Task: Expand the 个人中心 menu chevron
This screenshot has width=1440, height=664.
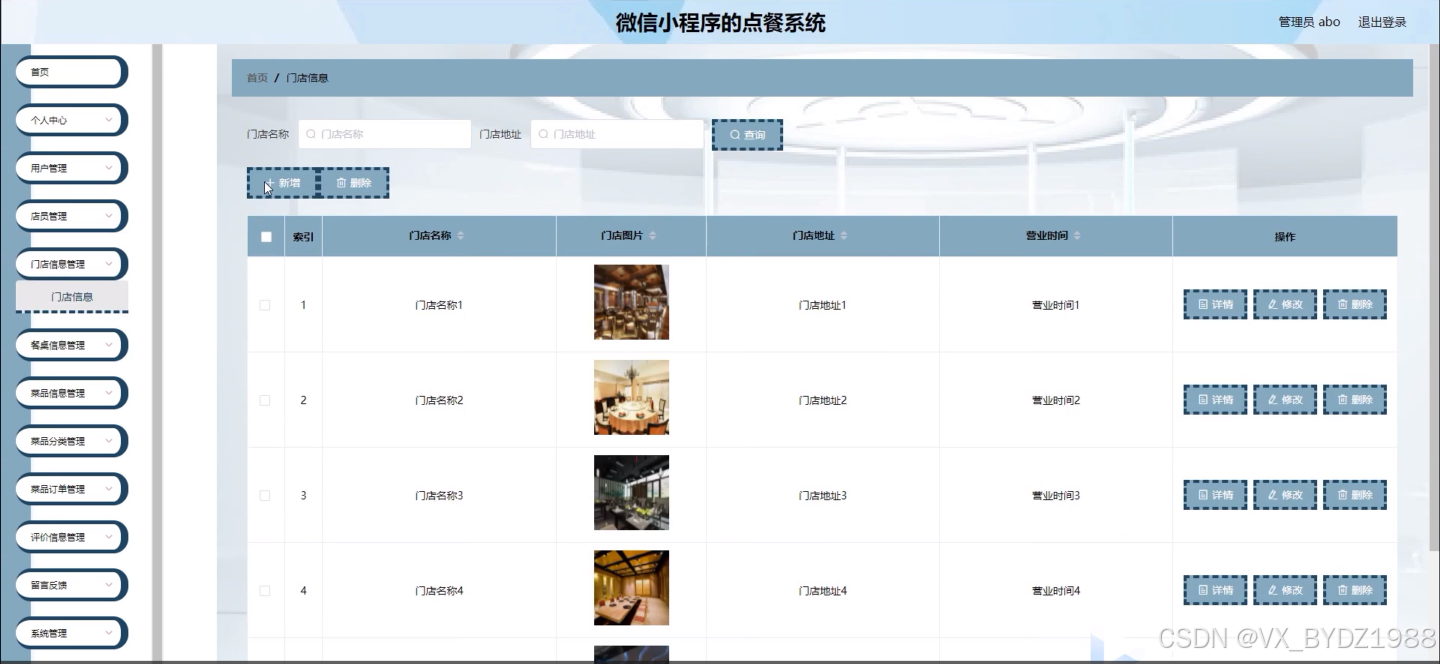Action: (109, 119)
